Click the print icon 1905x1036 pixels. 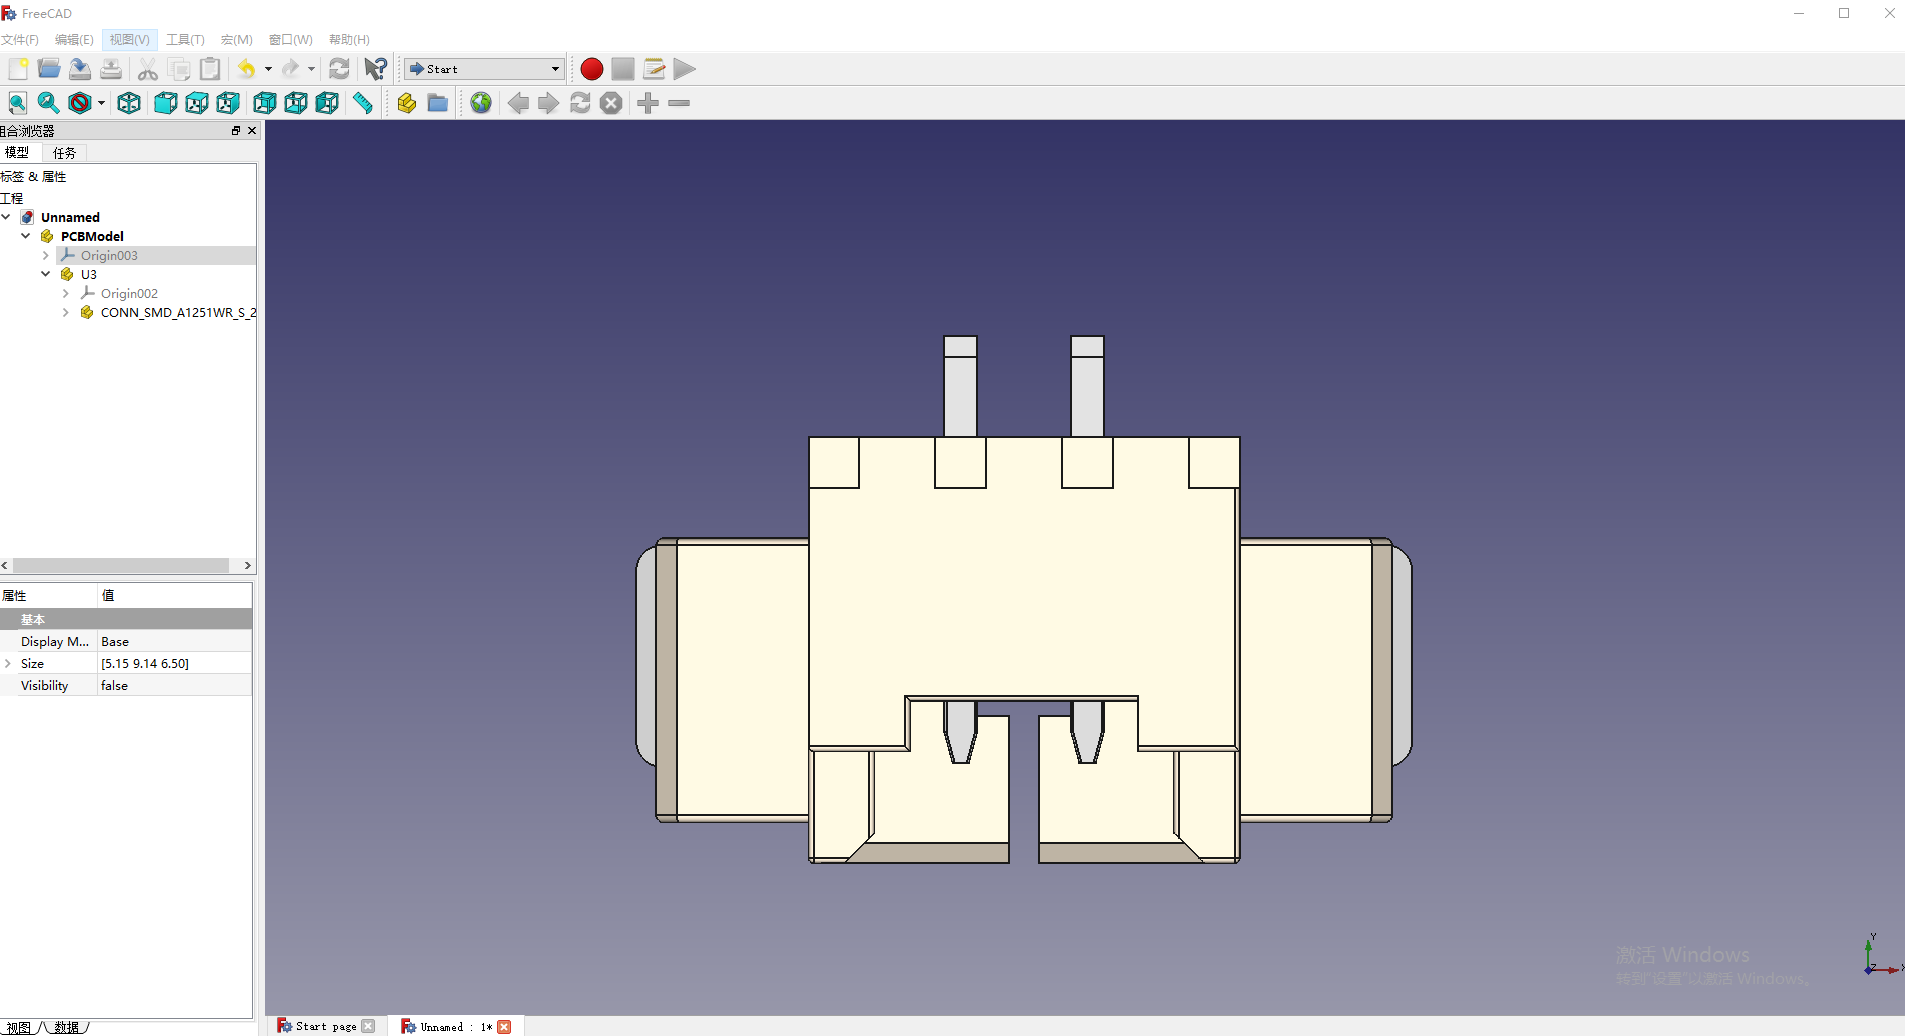click(111, 69)
